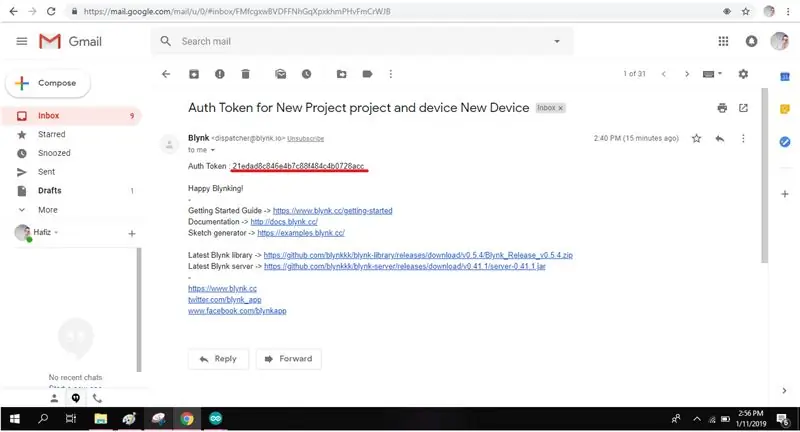Open the Windows Start menu
Screen dimensions: 800x432
pos(14,419)
